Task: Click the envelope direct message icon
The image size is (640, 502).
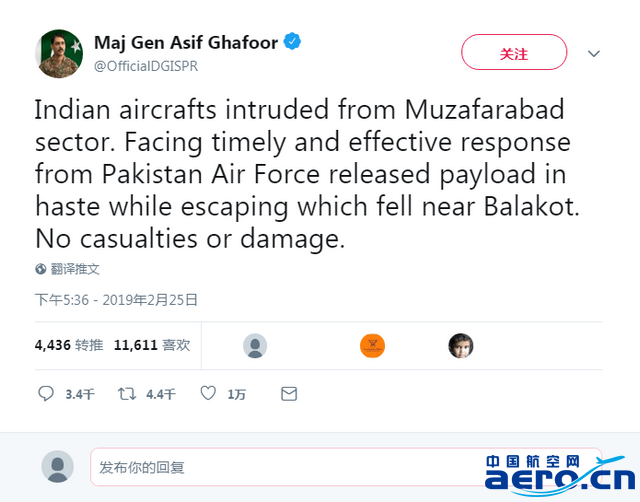Action: [289, 394]
